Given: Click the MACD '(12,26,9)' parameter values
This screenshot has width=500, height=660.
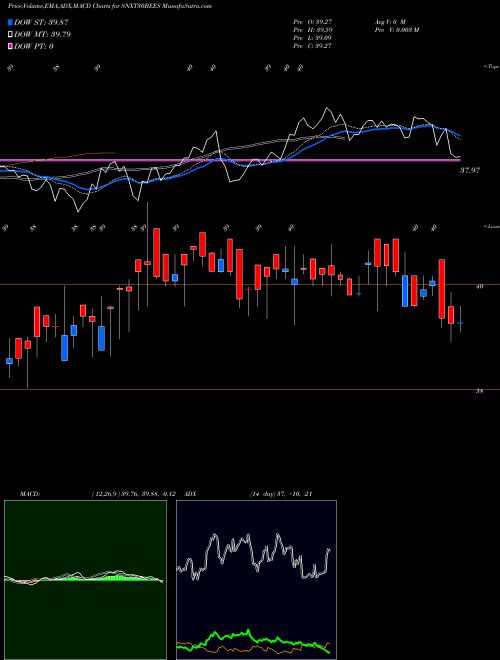Looking at the screenshot, I should click(x=133, y=494).
